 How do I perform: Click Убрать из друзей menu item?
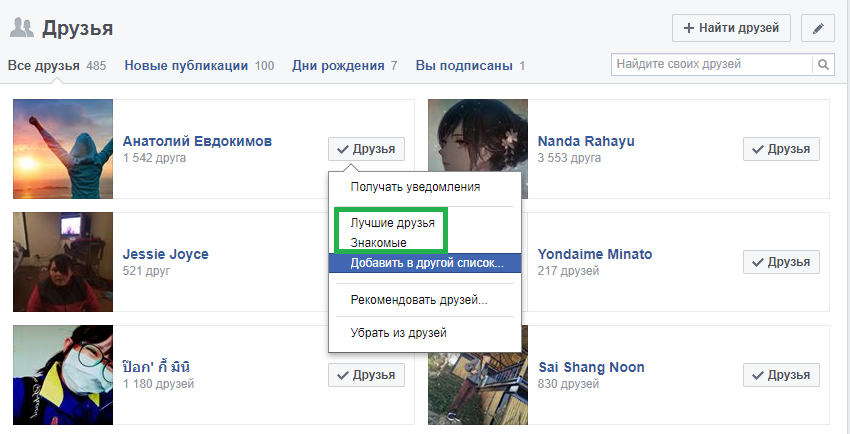pos(398,333)
